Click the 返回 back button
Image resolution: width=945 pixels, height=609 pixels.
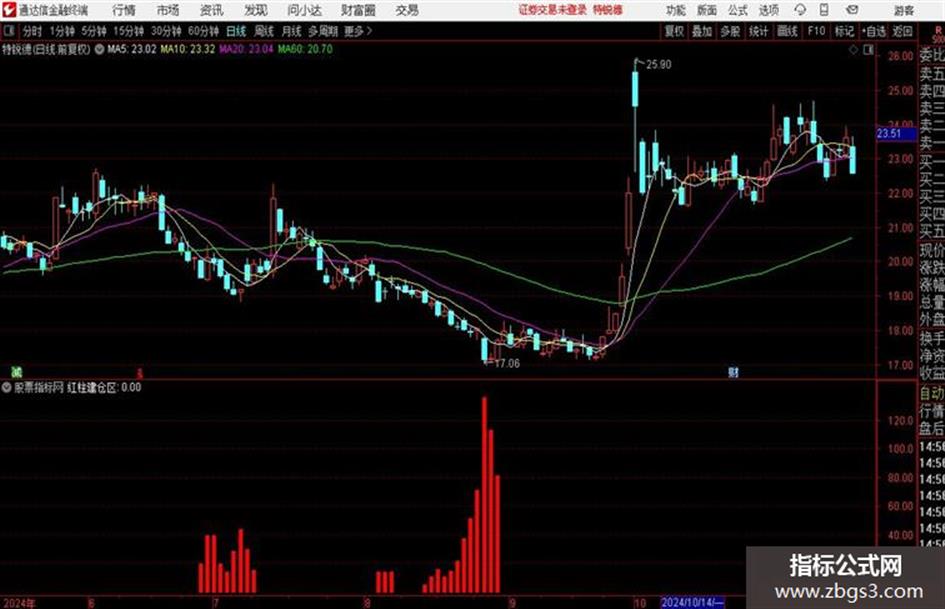902,31
